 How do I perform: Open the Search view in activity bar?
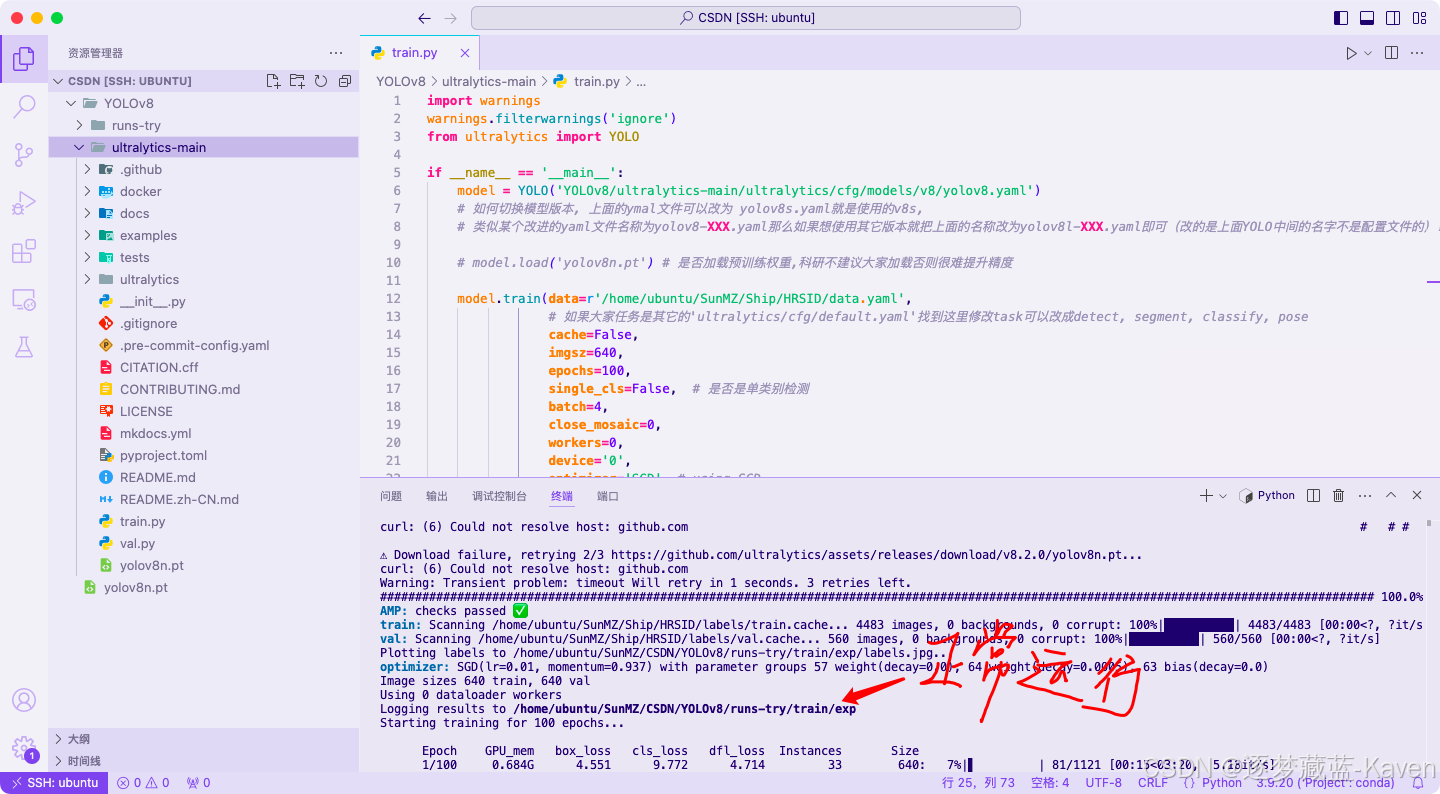(24, 106)
